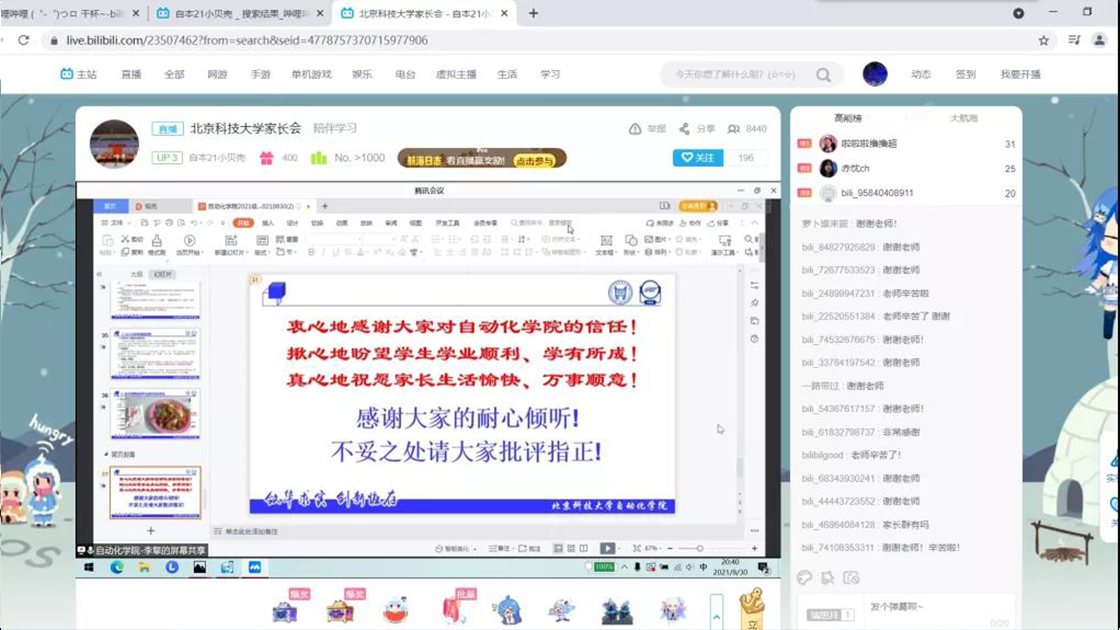Switch to the Animation ribbon tab

click(x=344, y=222)
